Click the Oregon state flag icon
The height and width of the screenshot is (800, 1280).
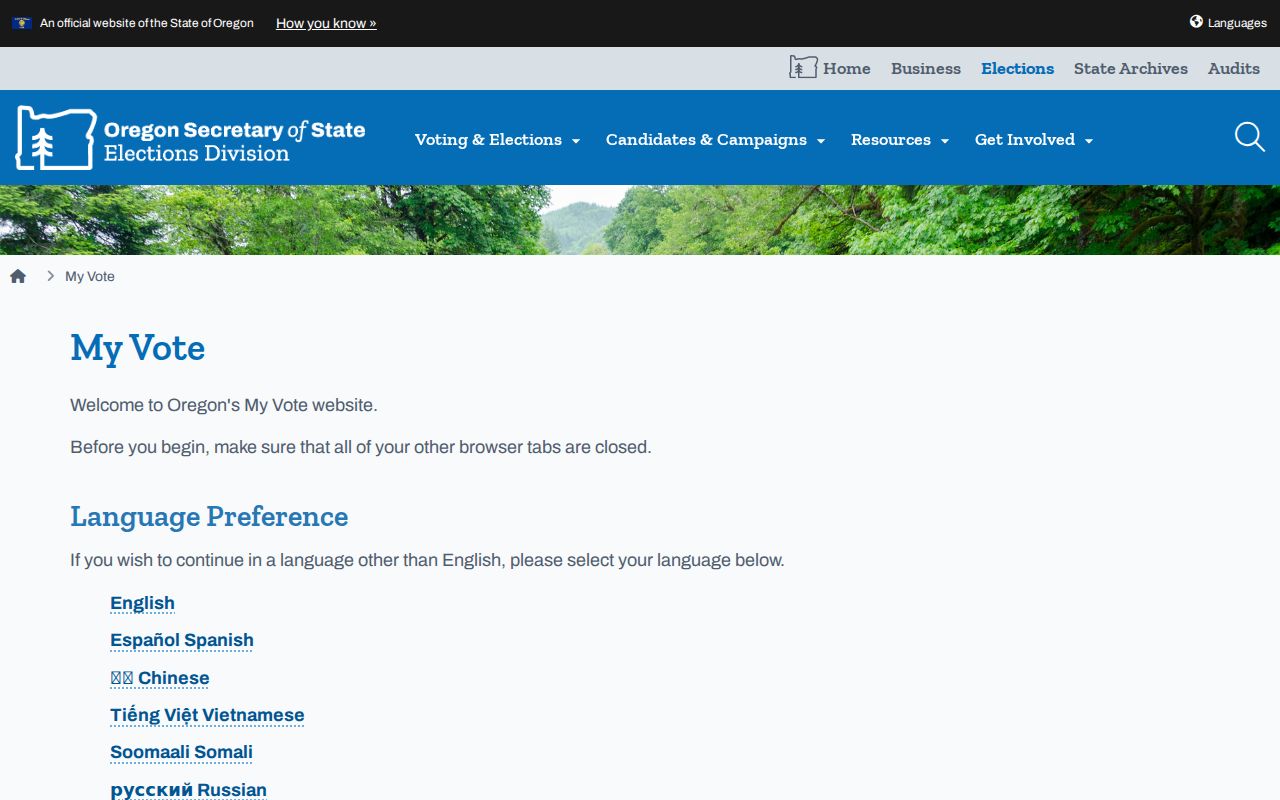[x=22, y=23]
